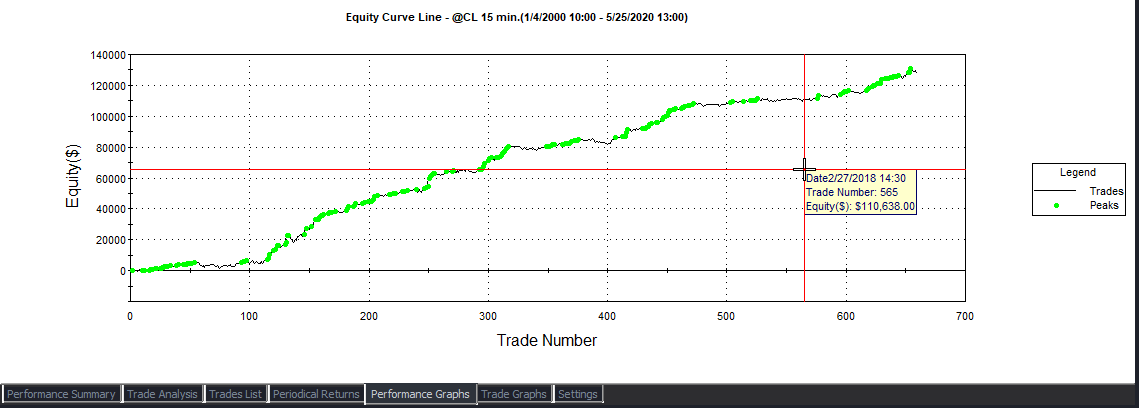
Task: Open the Performance Summary tab
Action: [63, 394]
